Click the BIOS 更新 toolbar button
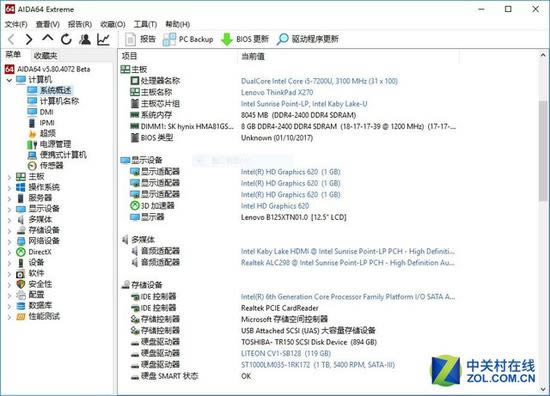This screenshot has height=396, width=550. coord(245,39)
